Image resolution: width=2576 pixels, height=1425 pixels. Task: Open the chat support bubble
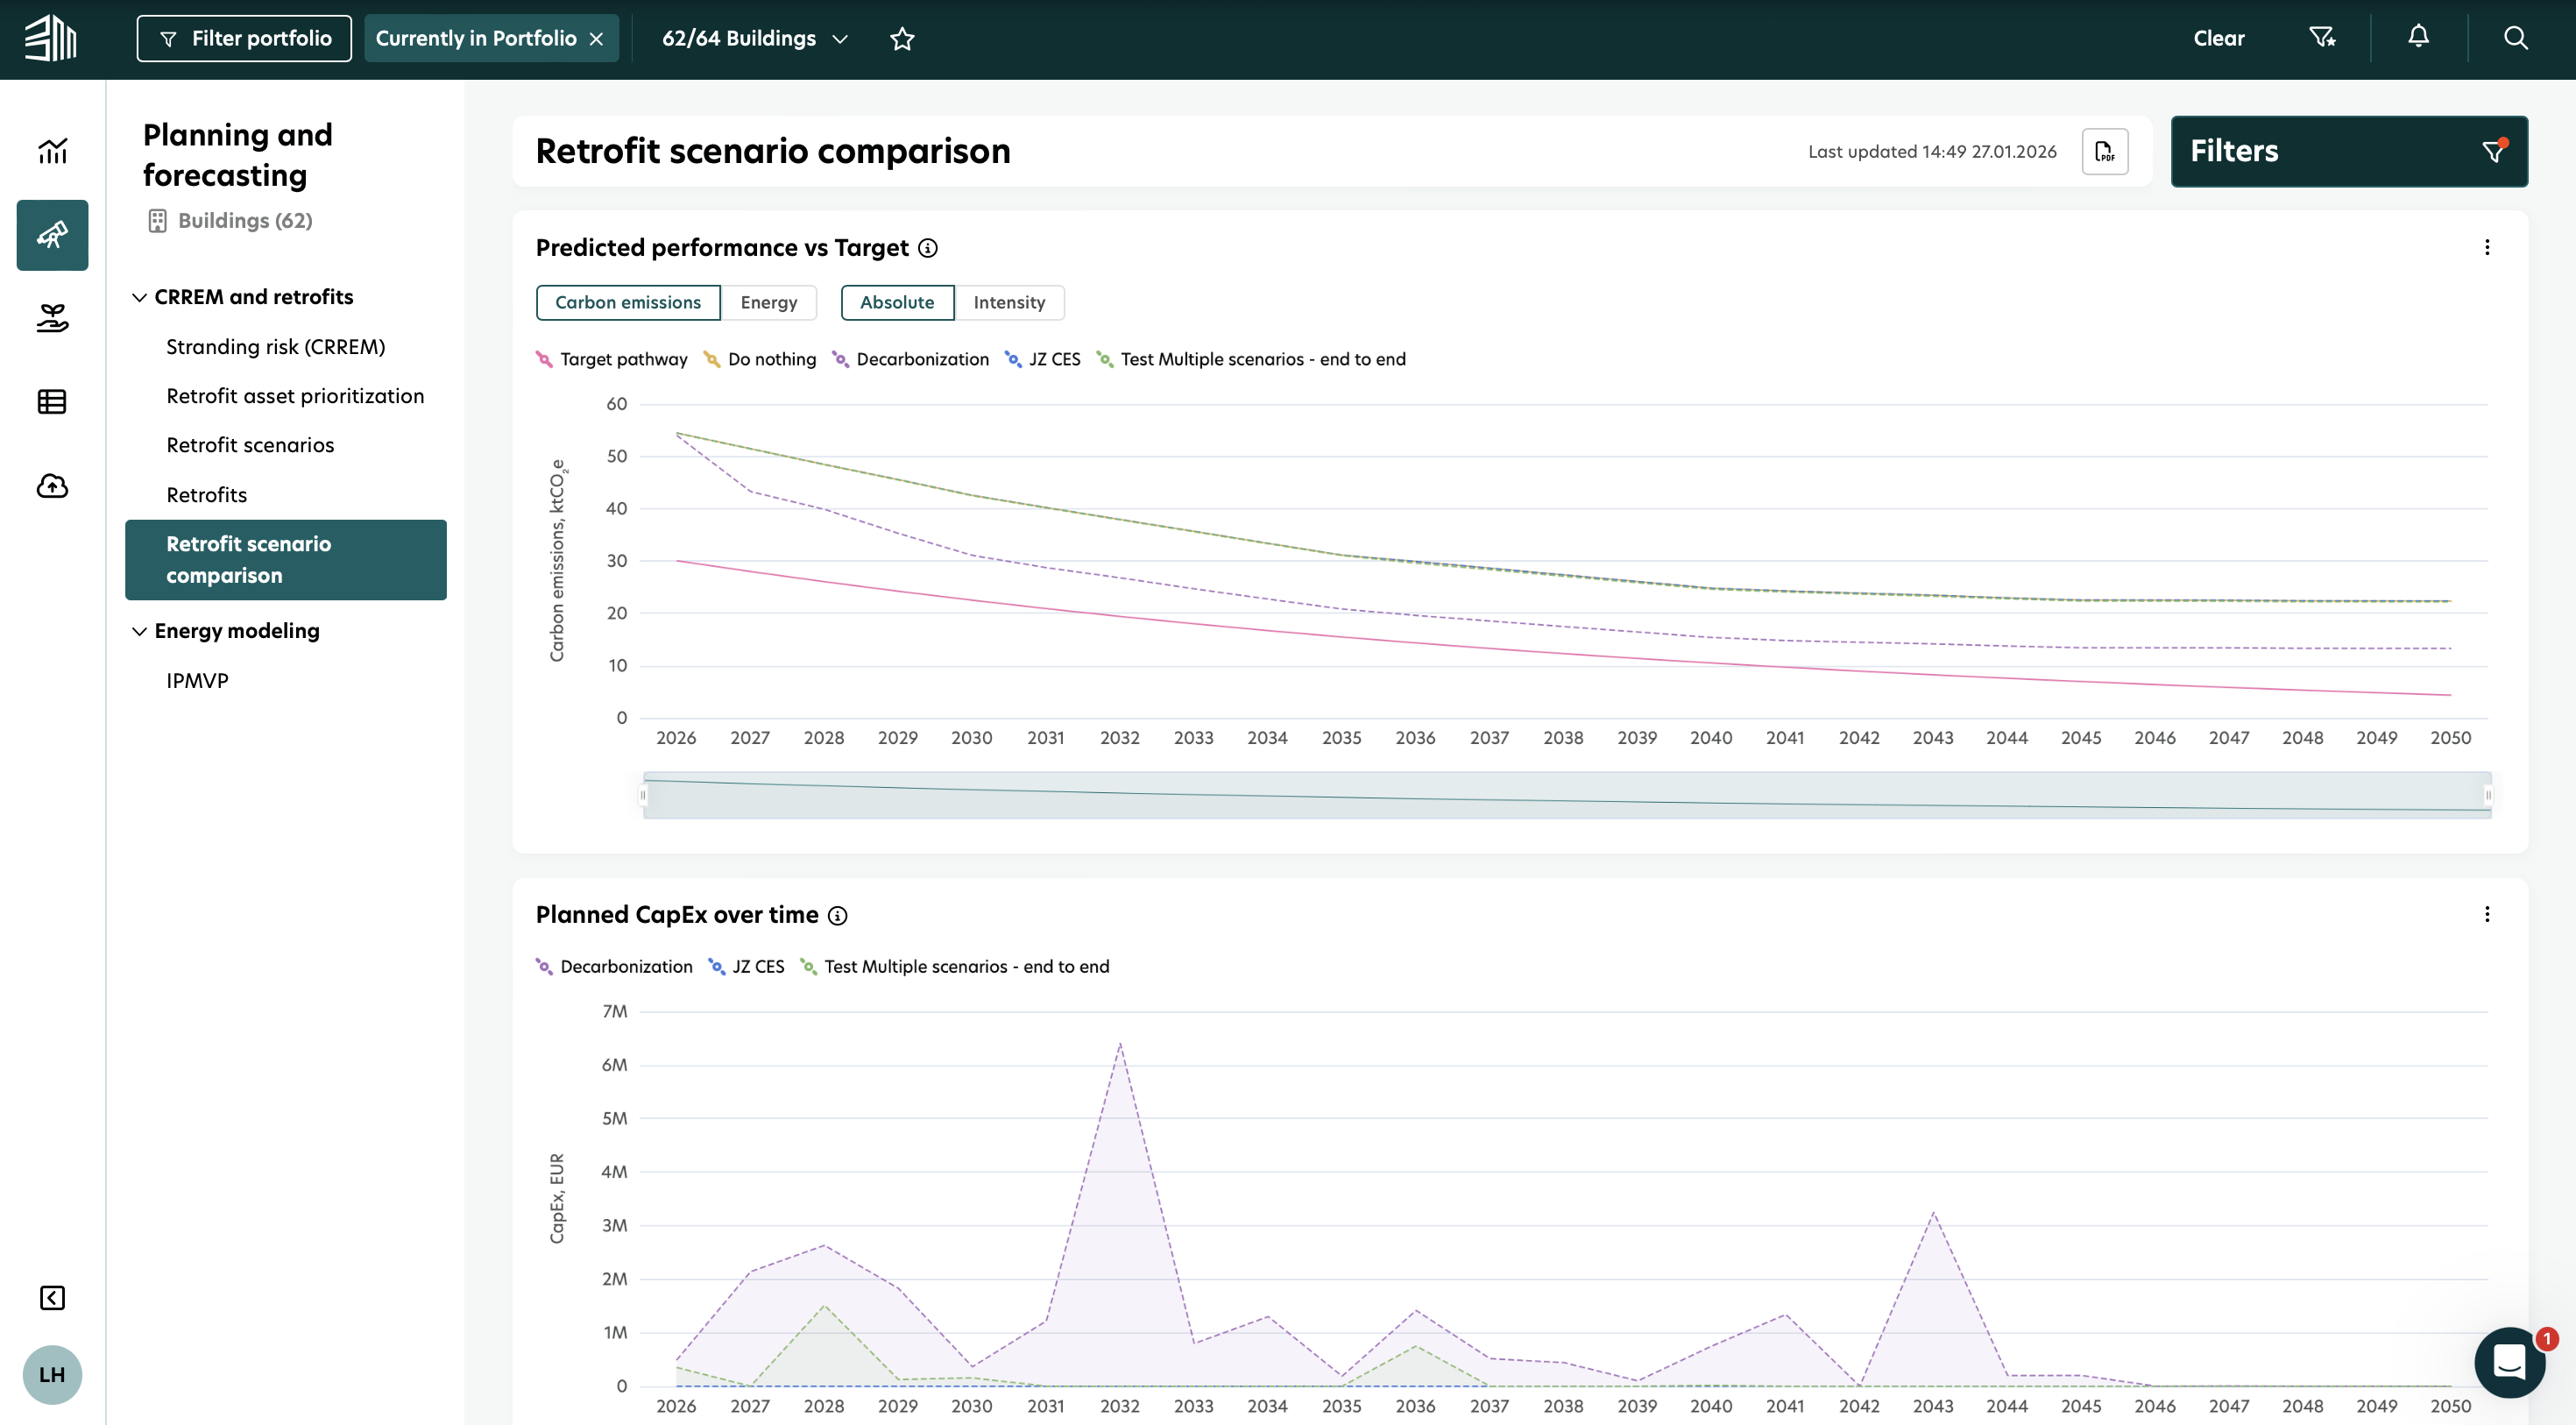(2509, 1362)
